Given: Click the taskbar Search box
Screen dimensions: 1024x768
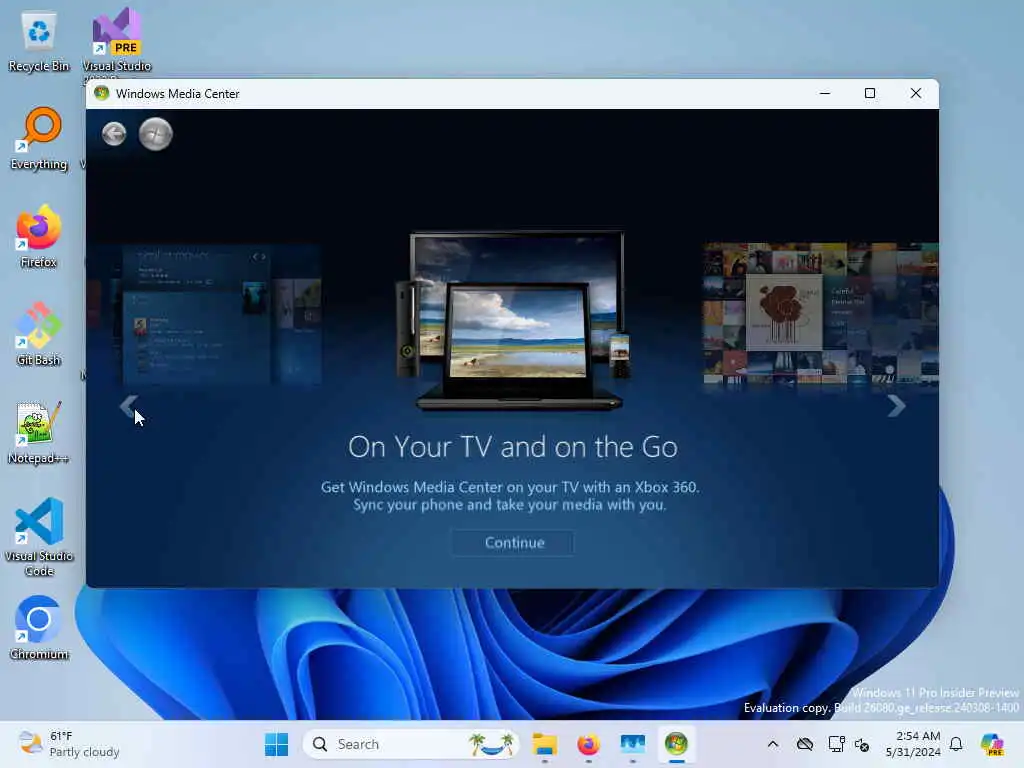Looking at the screenshot, I should point(411,744).
